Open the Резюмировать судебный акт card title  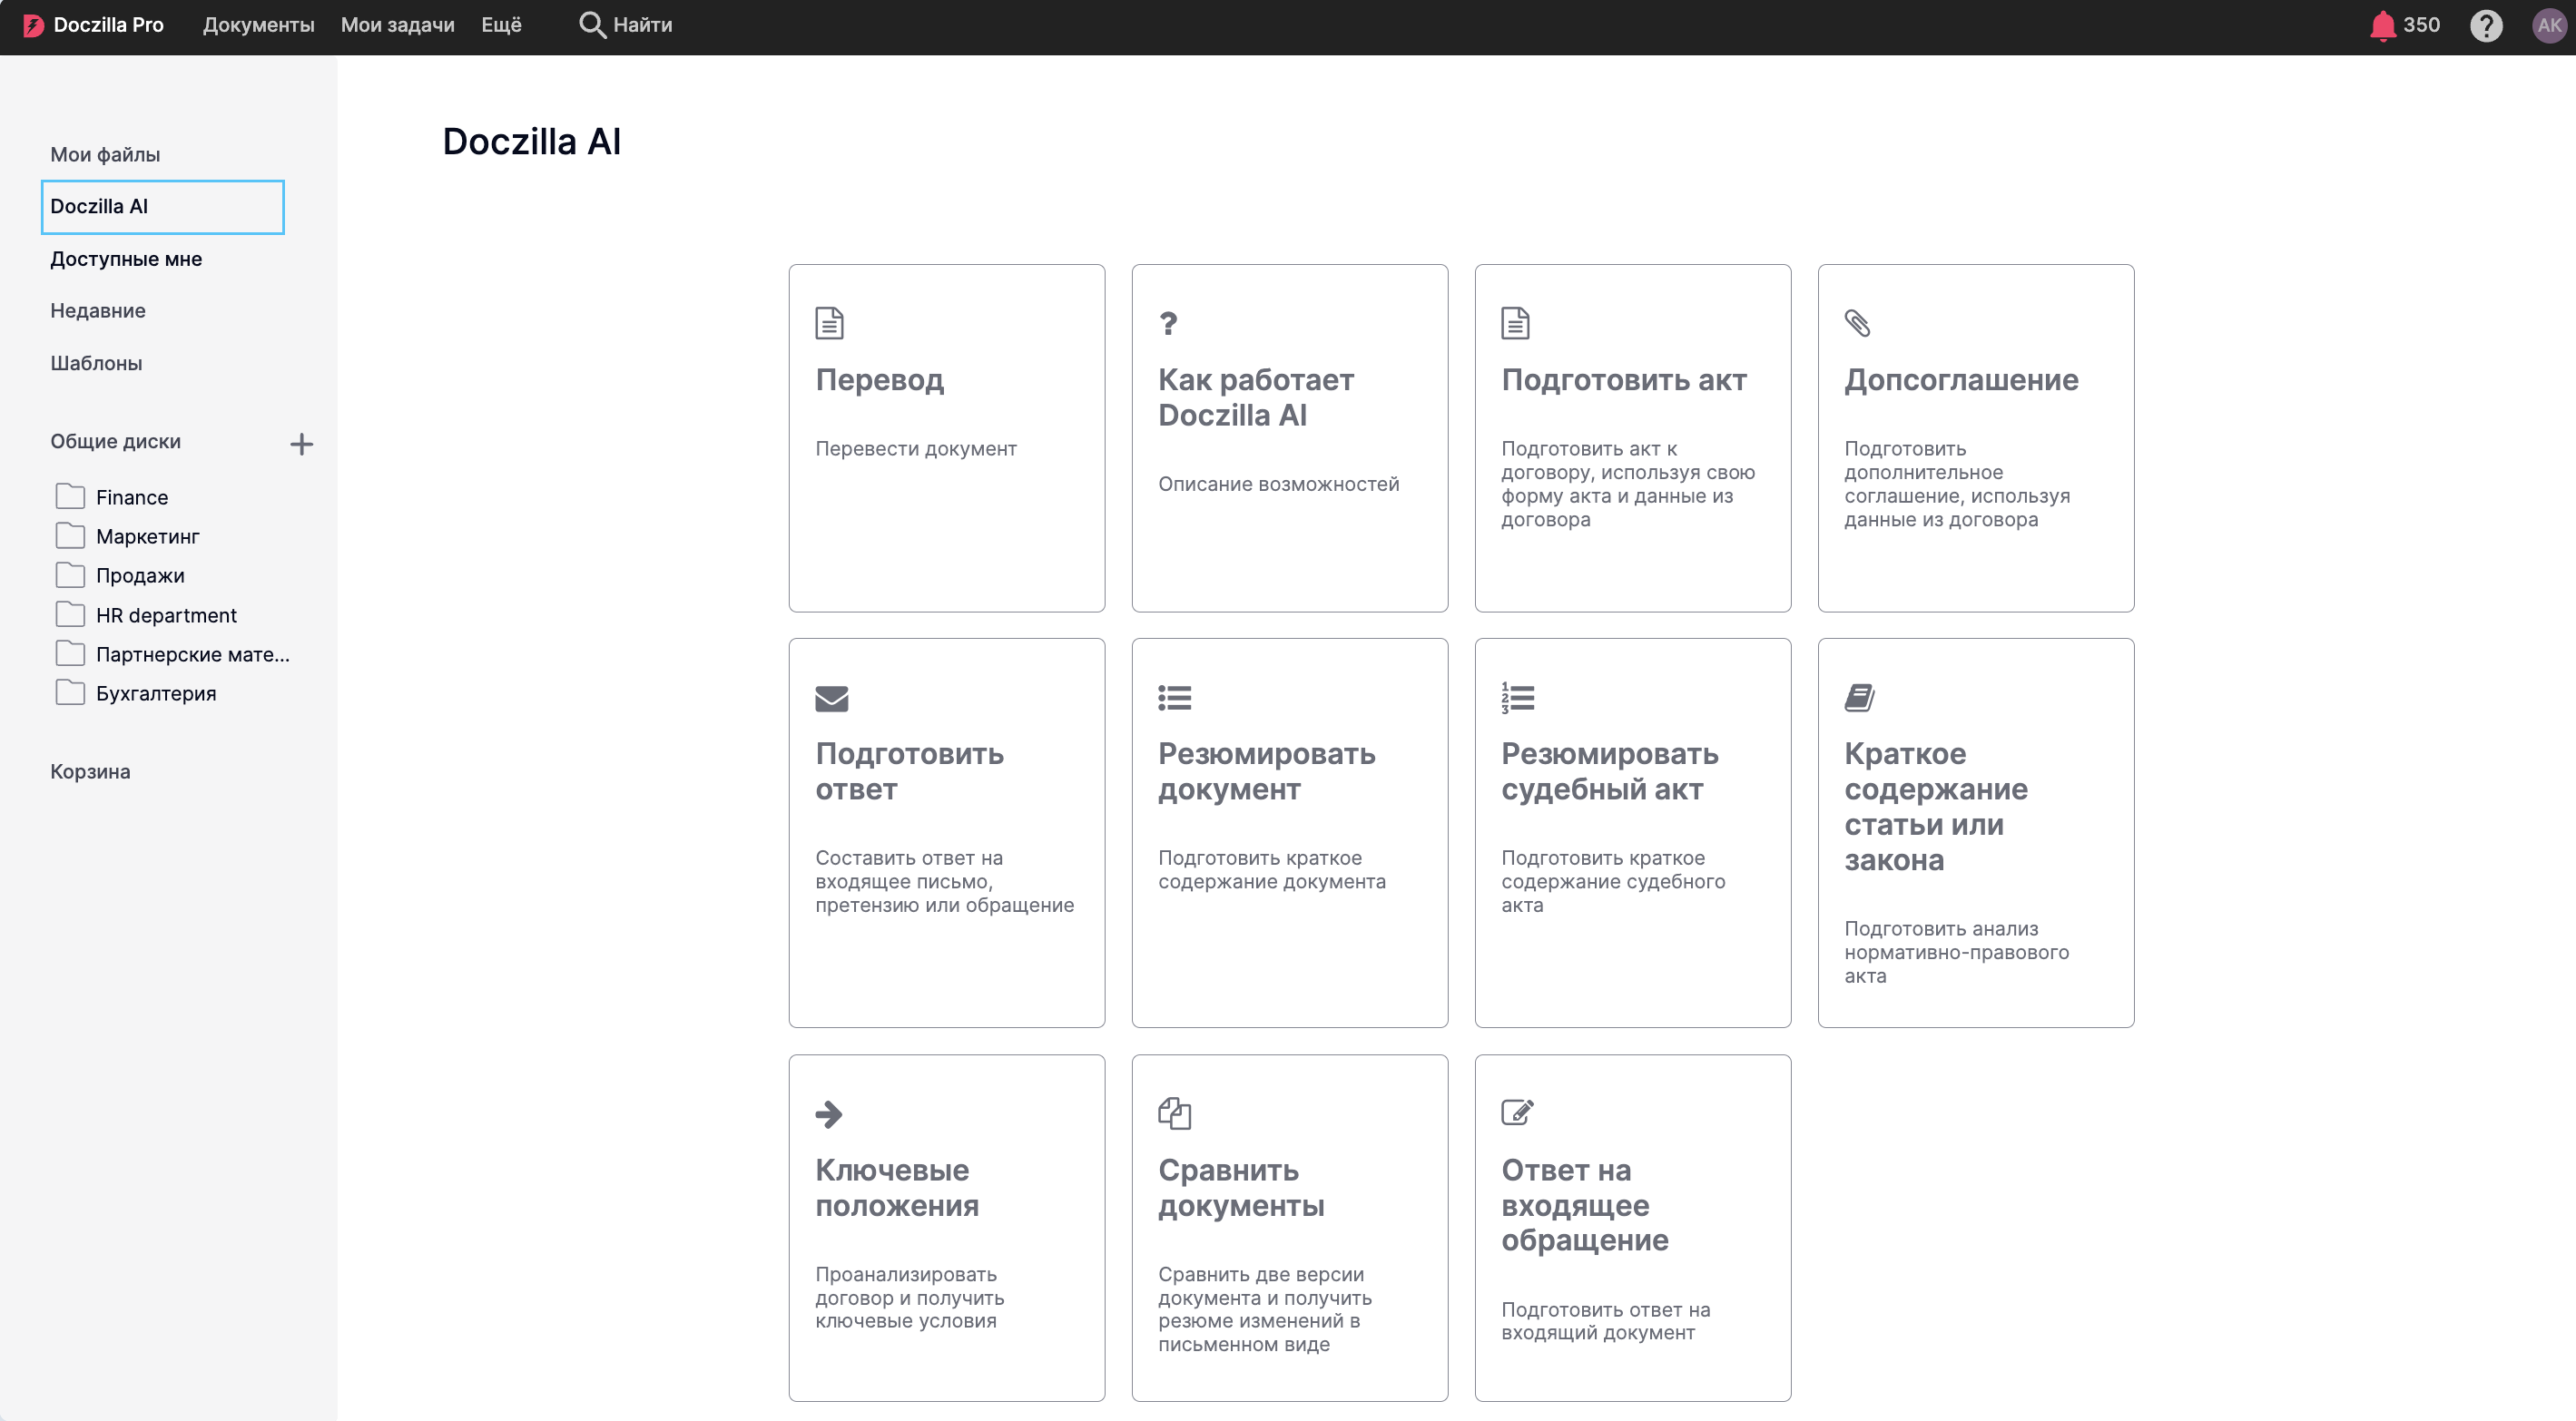coord(1609,771)
